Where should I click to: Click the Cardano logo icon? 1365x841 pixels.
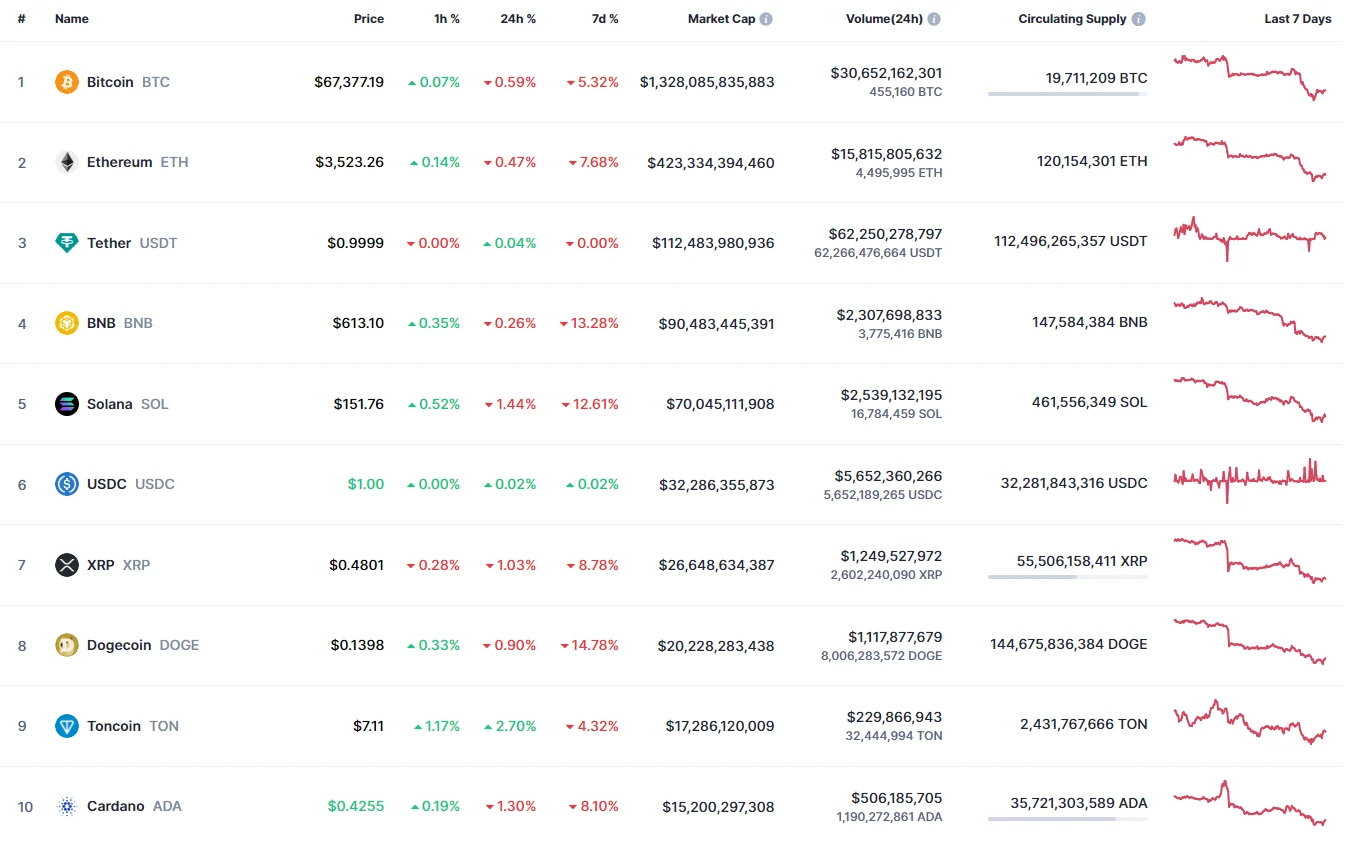[x=67, y=806]
